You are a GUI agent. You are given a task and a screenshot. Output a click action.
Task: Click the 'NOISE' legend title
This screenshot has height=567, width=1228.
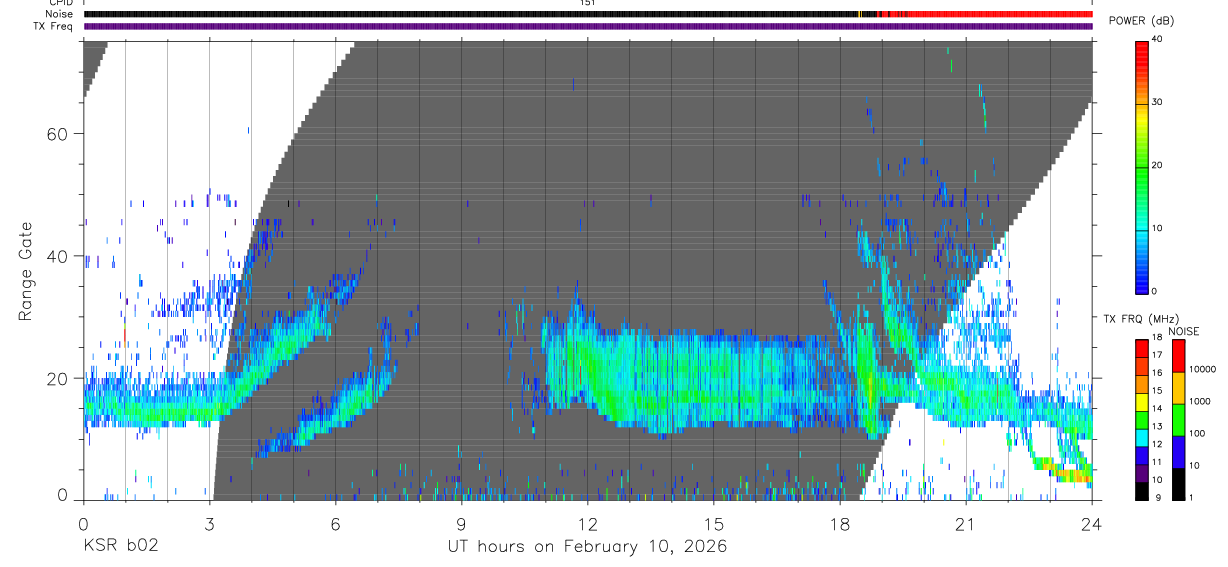click(x=1184, y=331)
